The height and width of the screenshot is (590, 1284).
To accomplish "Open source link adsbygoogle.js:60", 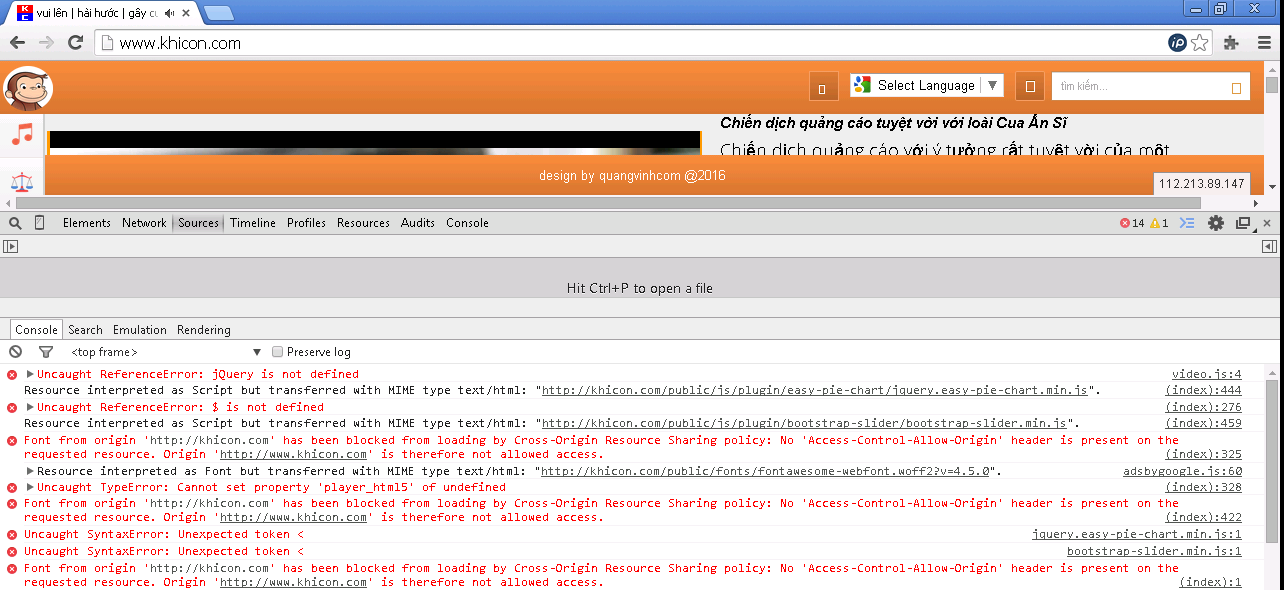I will point(1183,471).
